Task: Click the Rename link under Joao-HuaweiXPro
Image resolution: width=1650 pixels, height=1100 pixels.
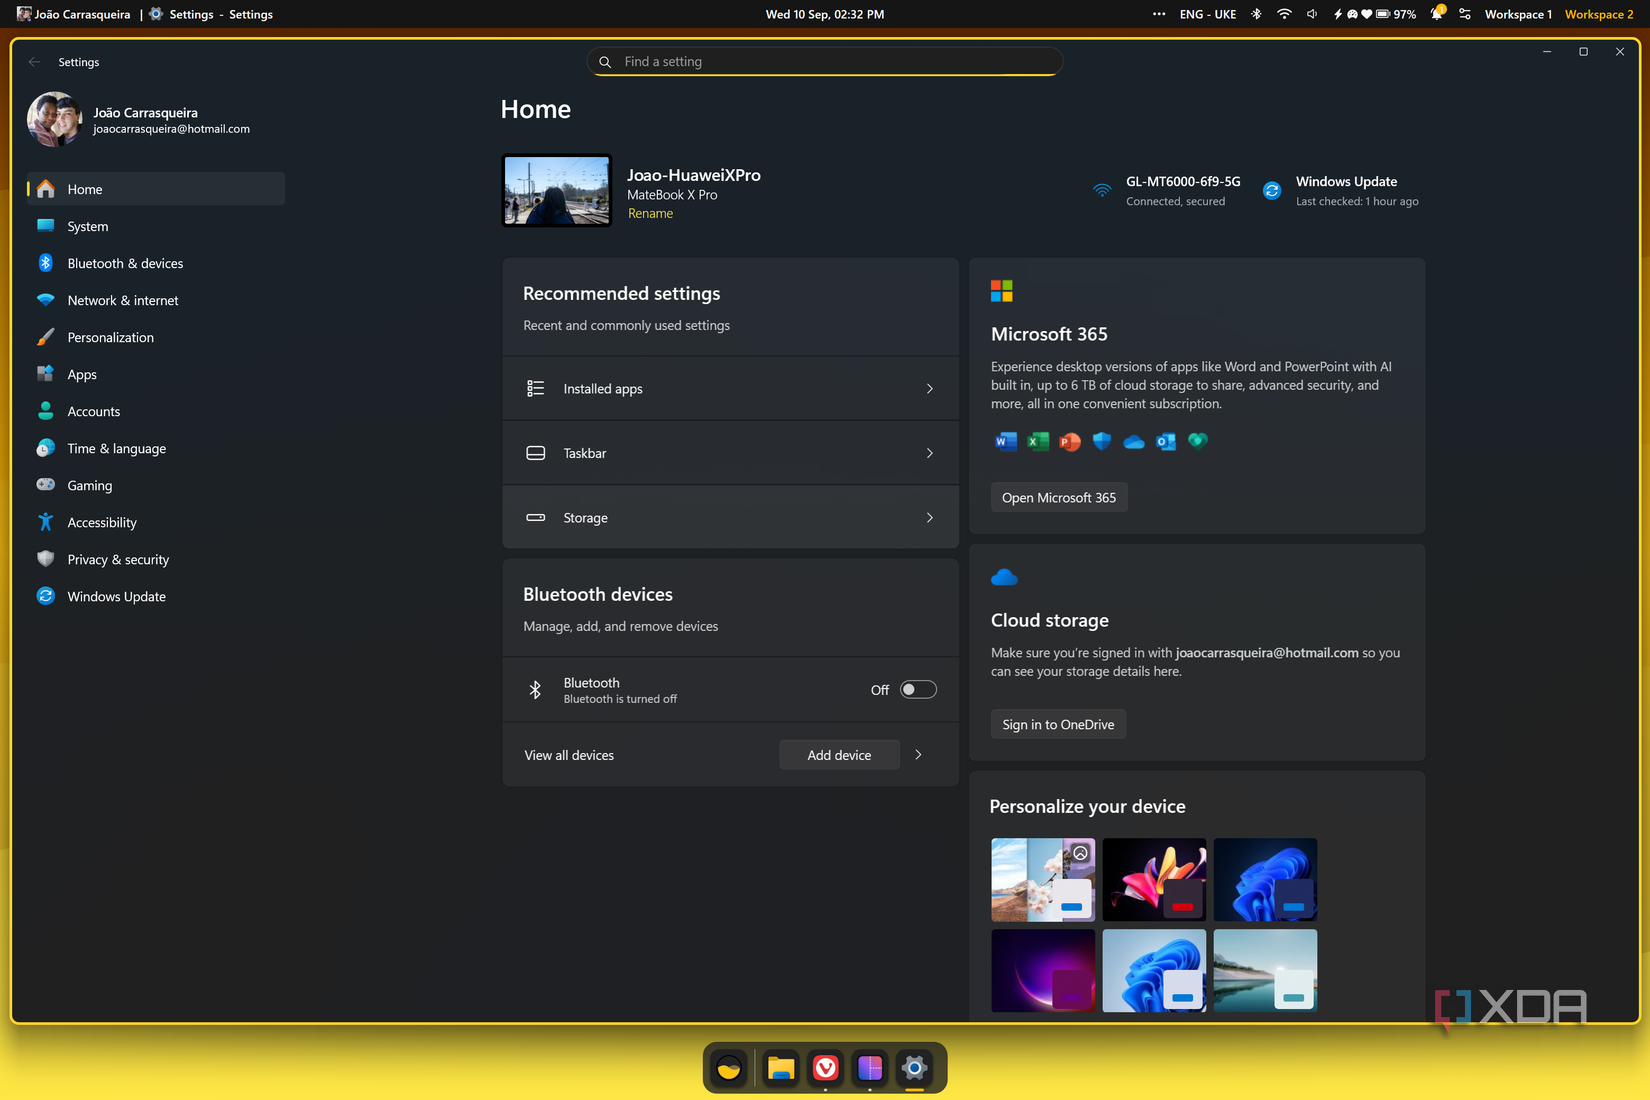Action: click(x=650, y=213)
